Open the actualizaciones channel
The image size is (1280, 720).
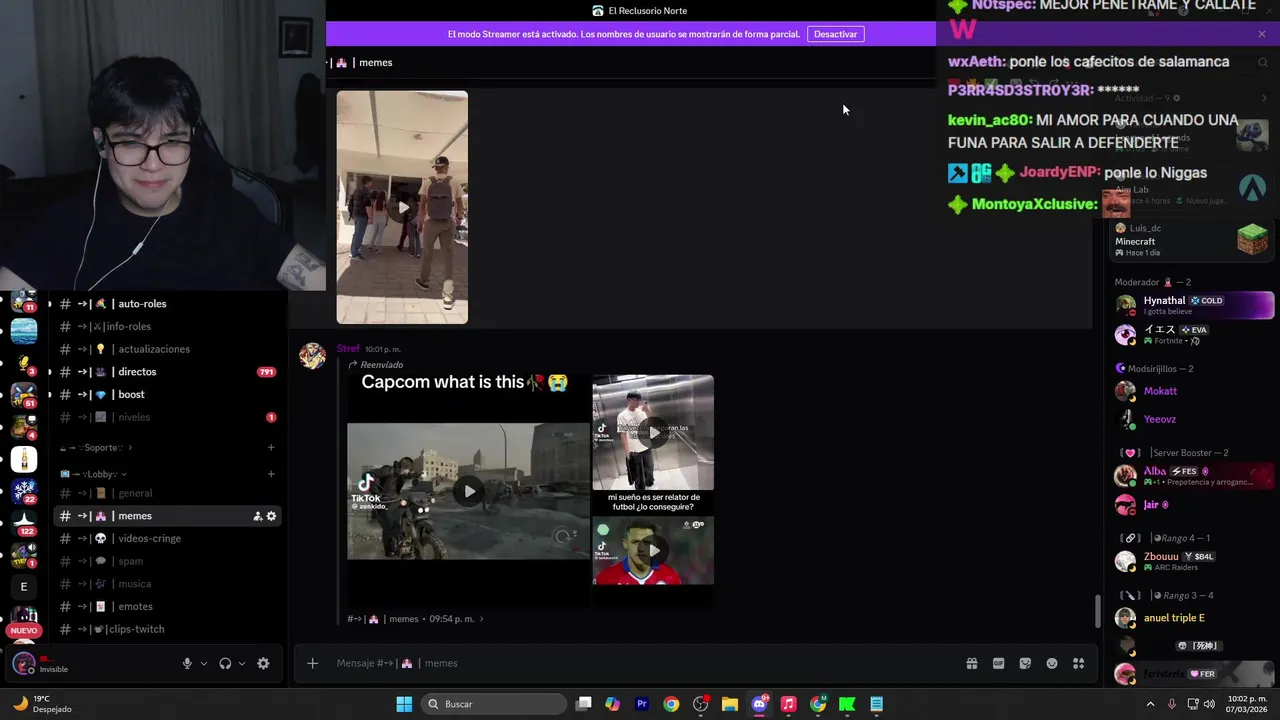tap(167, 349)
